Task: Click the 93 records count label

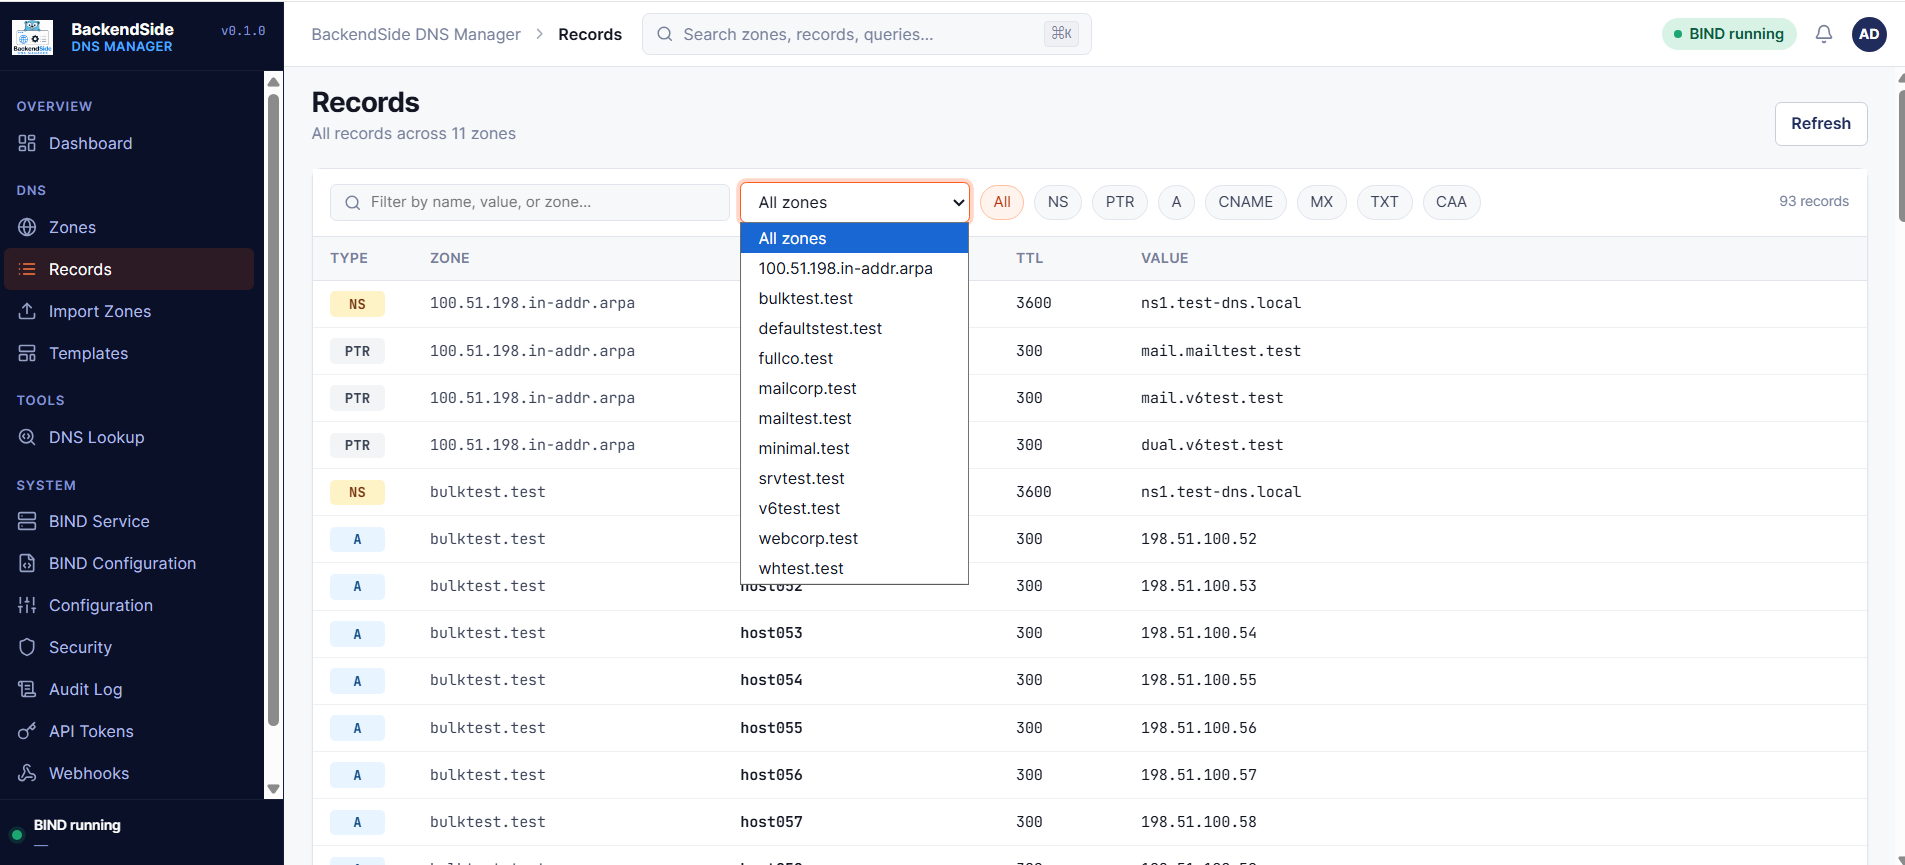Action: [x=1814, y=201]
